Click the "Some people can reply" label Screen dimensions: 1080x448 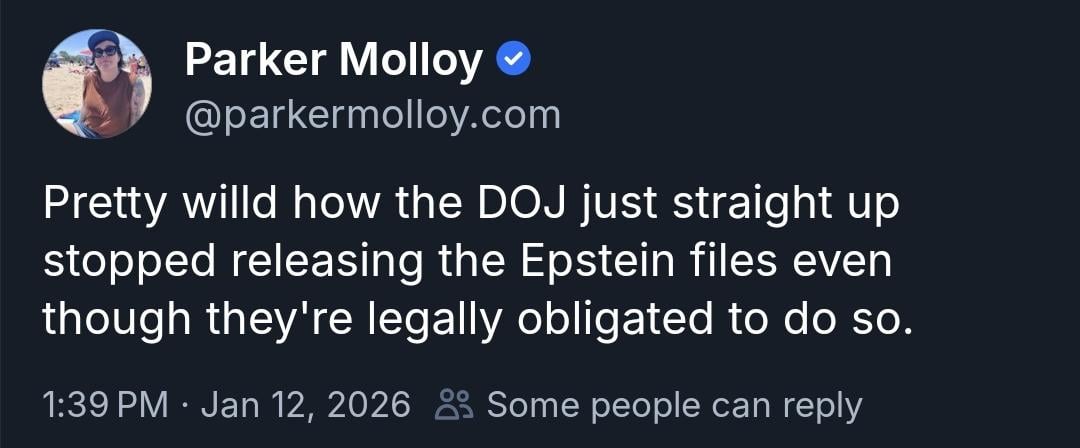(x=673, y=405)
